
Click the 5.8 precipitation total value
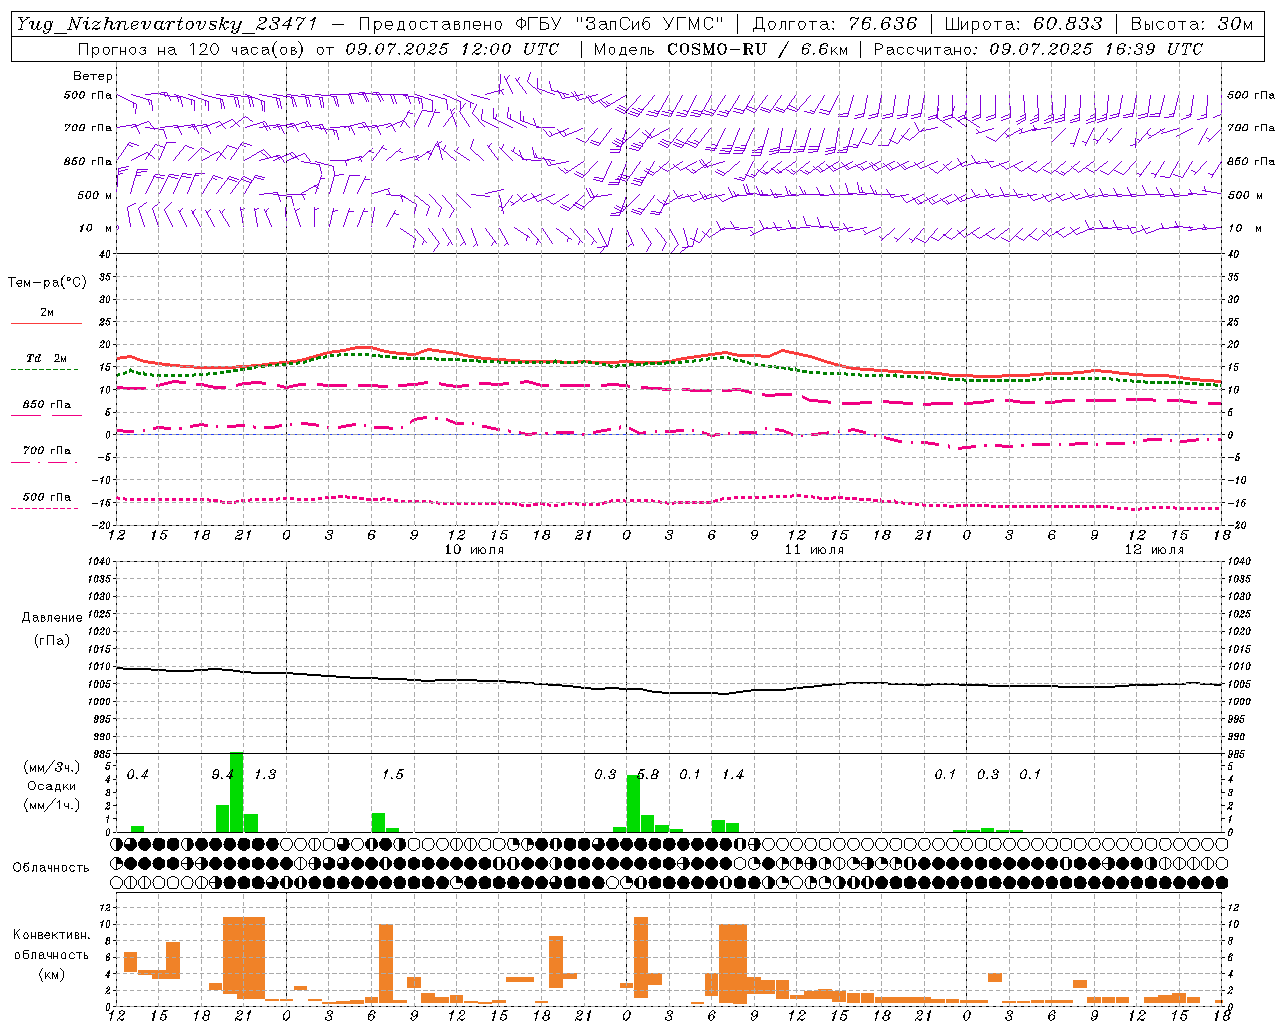(x=648, y=774)
